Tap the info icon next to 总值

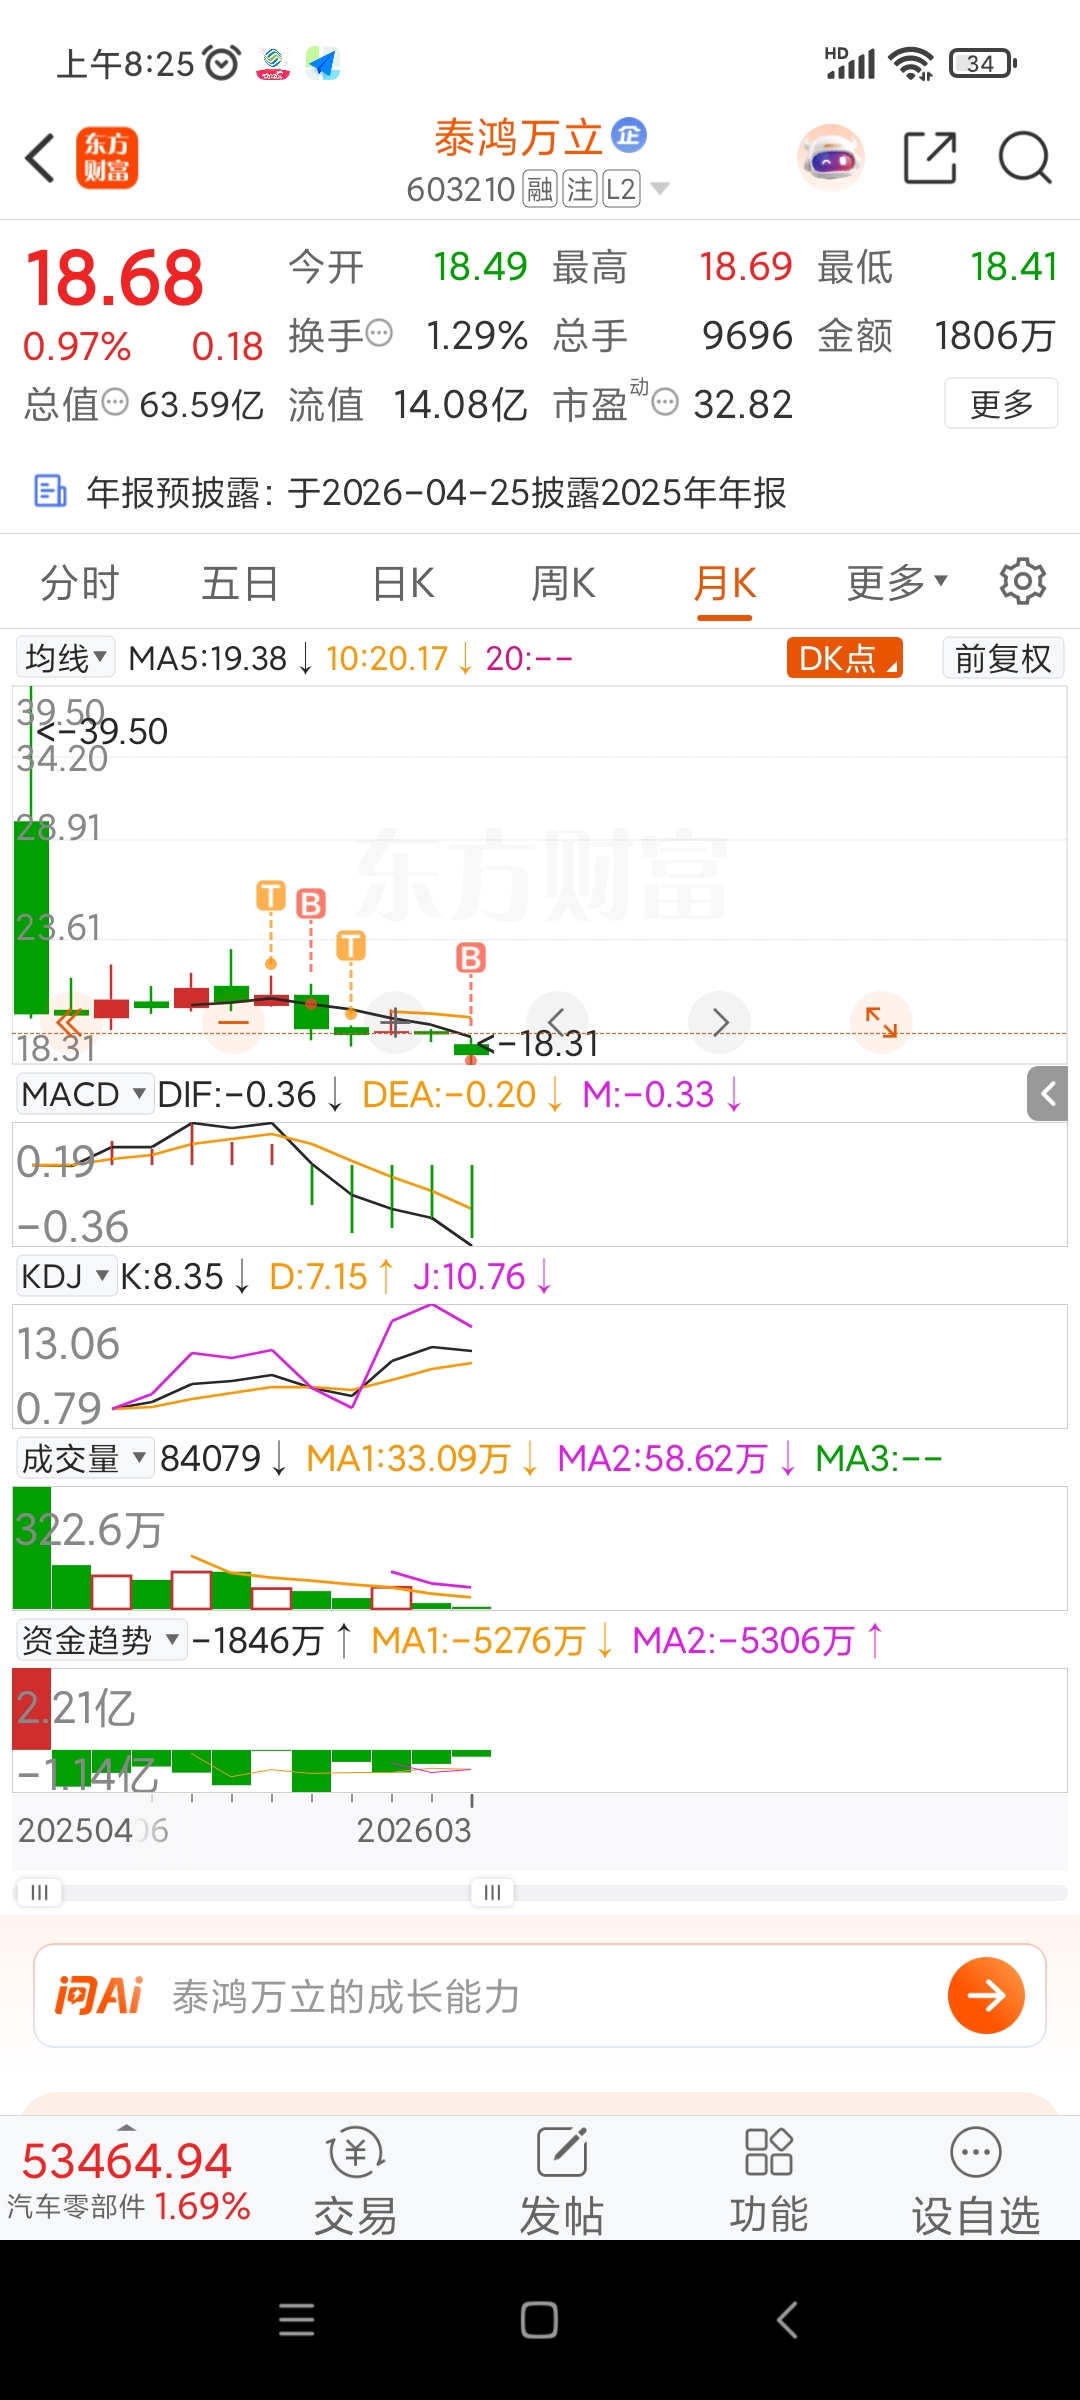pyautogui.click(x=116, y=402)
